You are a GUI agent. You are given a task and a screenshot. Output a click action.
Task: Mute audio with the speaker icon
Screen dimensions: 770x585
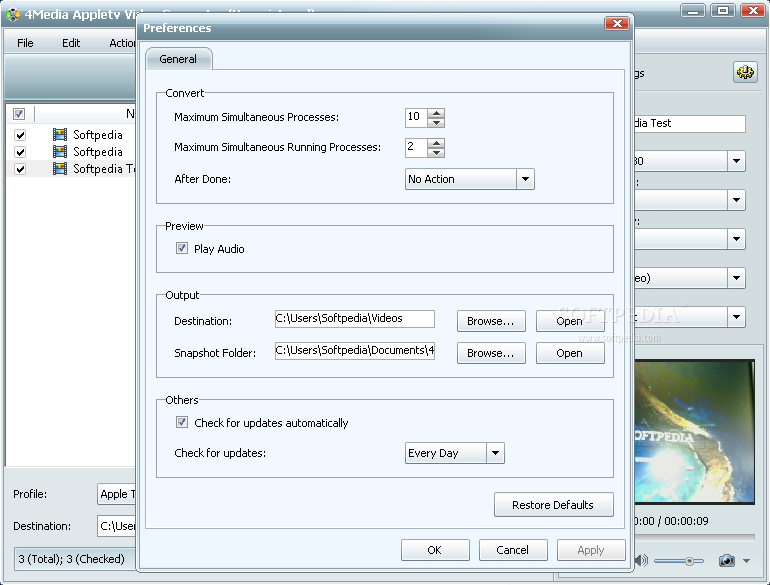(641, 560)
